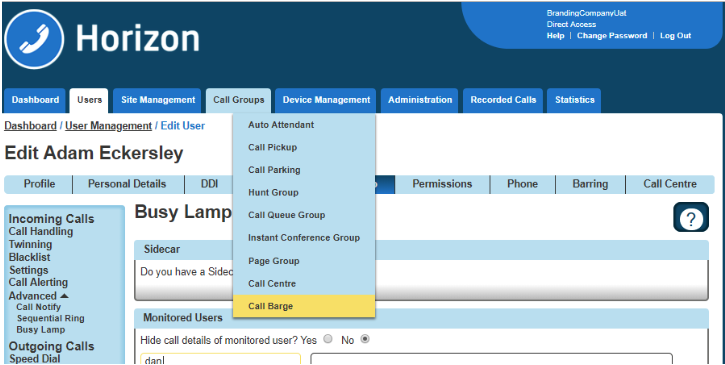The width and height of the screenshot is (725, 365).
Task: Click the Horizon phone logo icon
Action: point(35,39)
